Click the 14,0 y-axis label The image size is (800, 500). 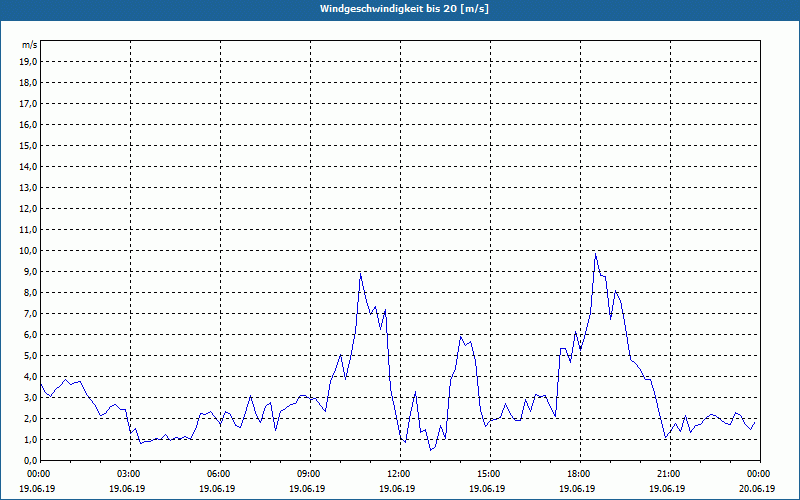click(28, 166)
